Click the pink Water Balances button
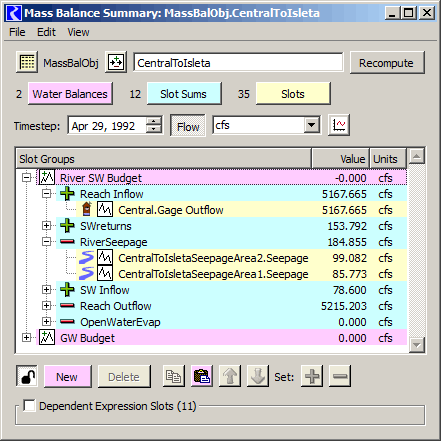441x441 pixels. [70, 94]
